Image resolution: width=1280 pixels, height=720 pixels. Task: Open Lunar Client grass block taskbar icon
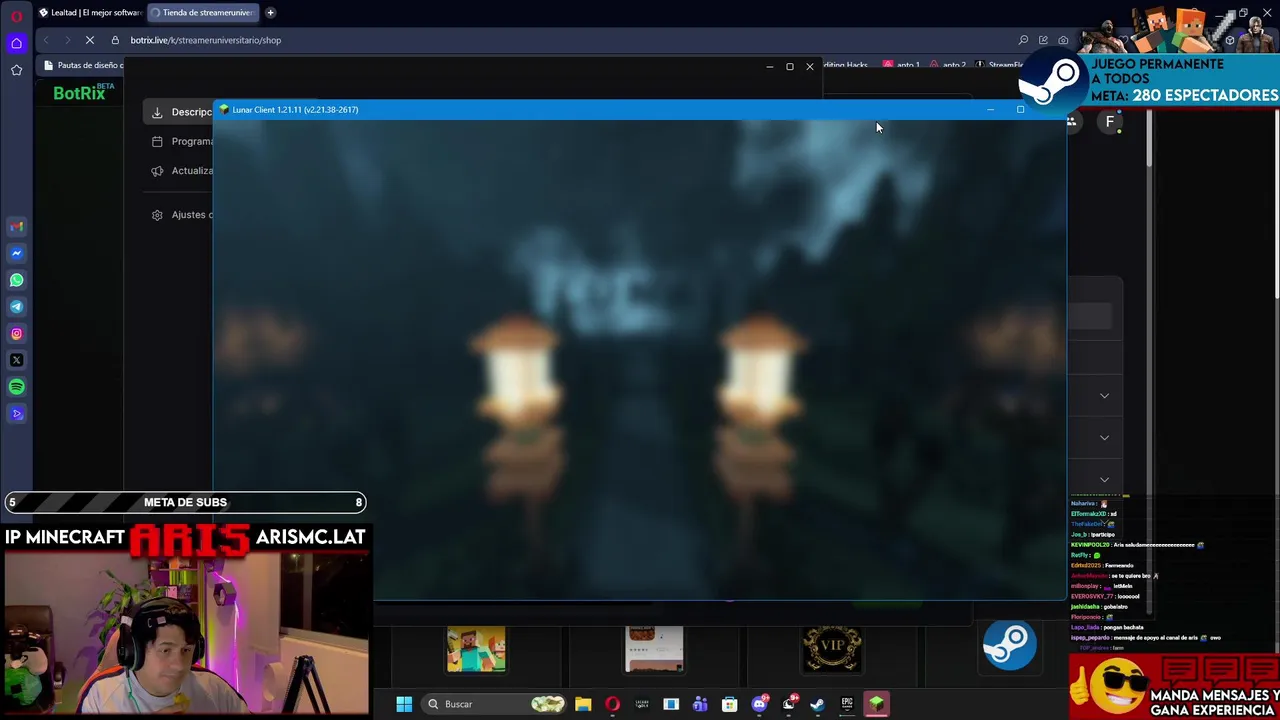coord(876,704)
